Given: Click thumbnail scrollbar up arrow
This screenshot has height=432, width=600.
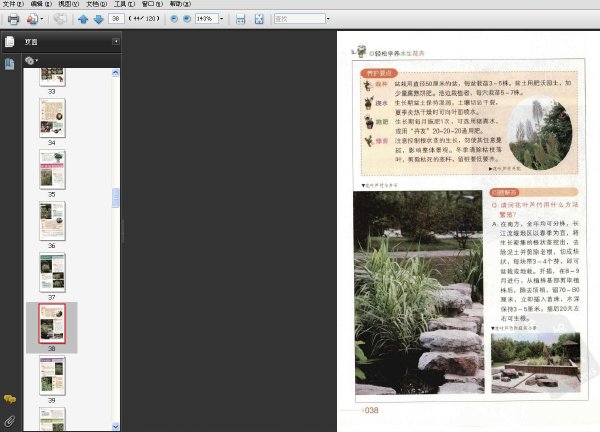Looking at the screenshot, I should (116, 72).
